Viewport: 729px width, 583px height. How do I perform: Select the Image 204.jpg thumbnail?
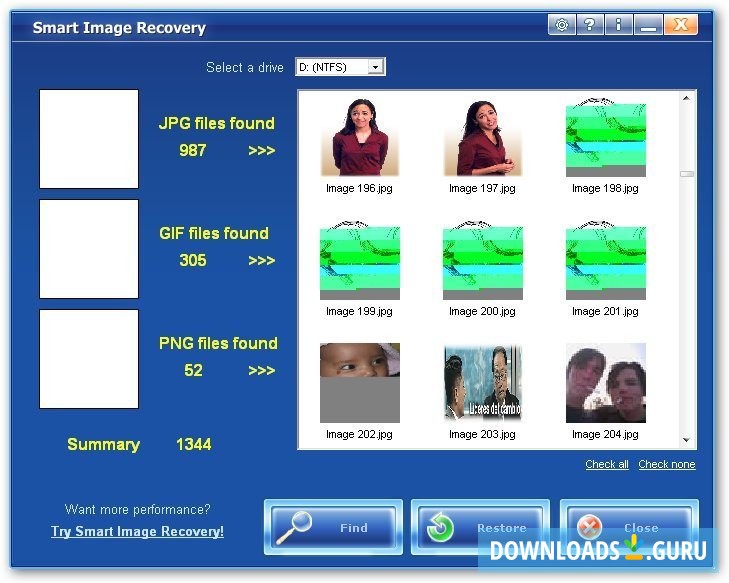tap(605, 383)
